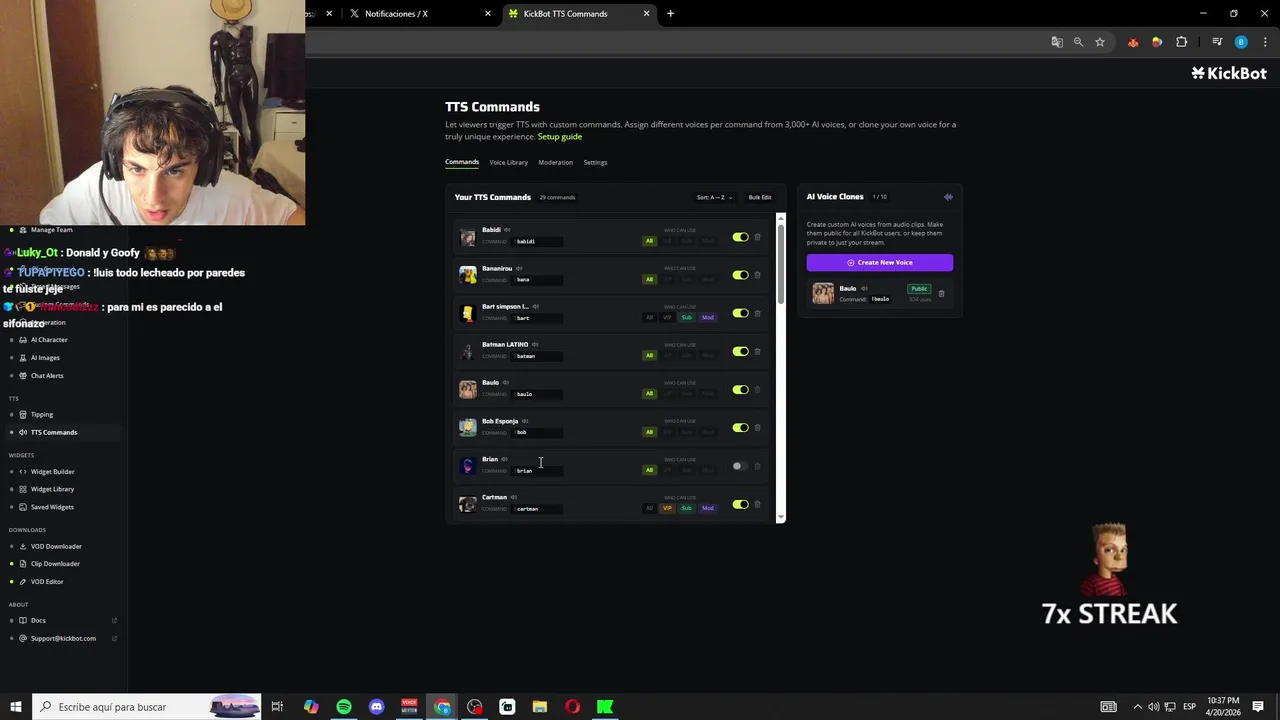The height and width of the screenshot is (720, 1280).
Task: Delete the Bananirou TTS command
Action: click(757, 275)
